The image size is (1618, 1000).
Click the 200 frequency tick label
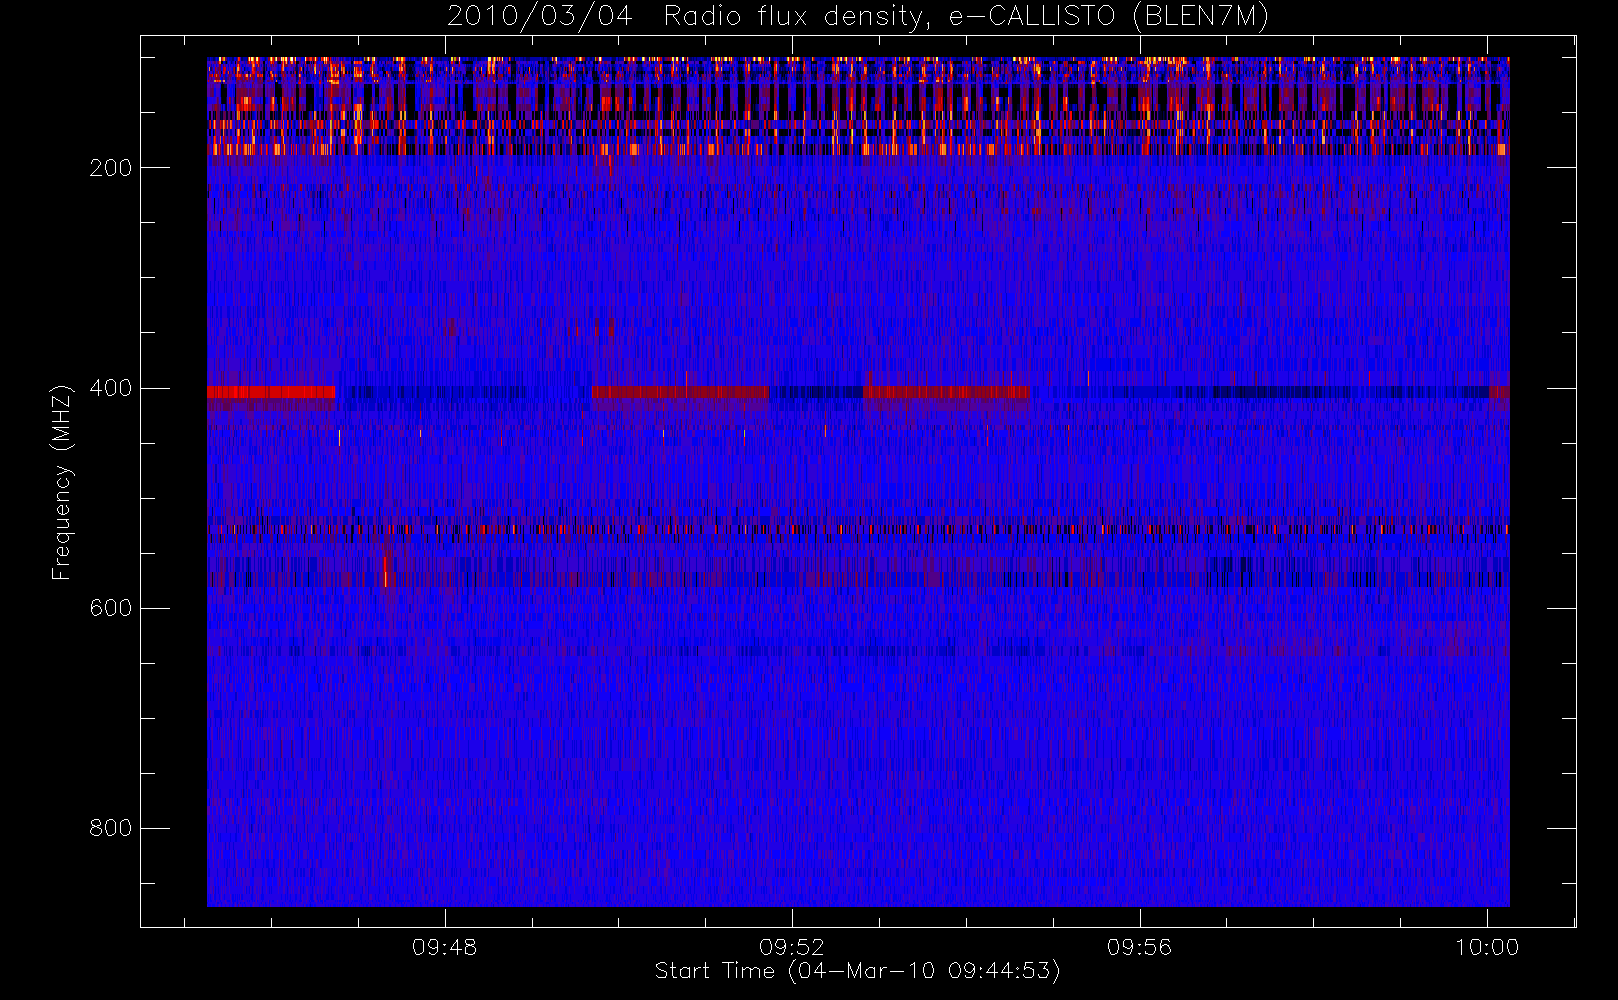111,168
